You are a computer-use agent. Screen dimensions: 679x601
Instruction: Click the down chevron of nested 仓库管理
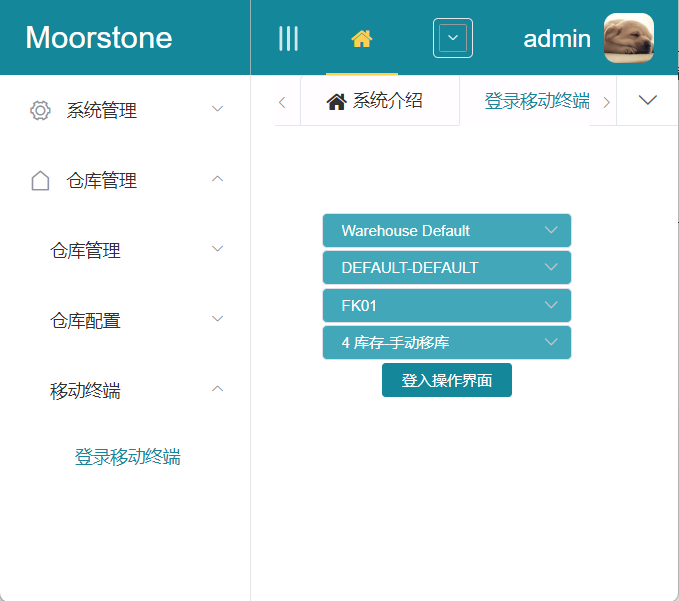217,249
